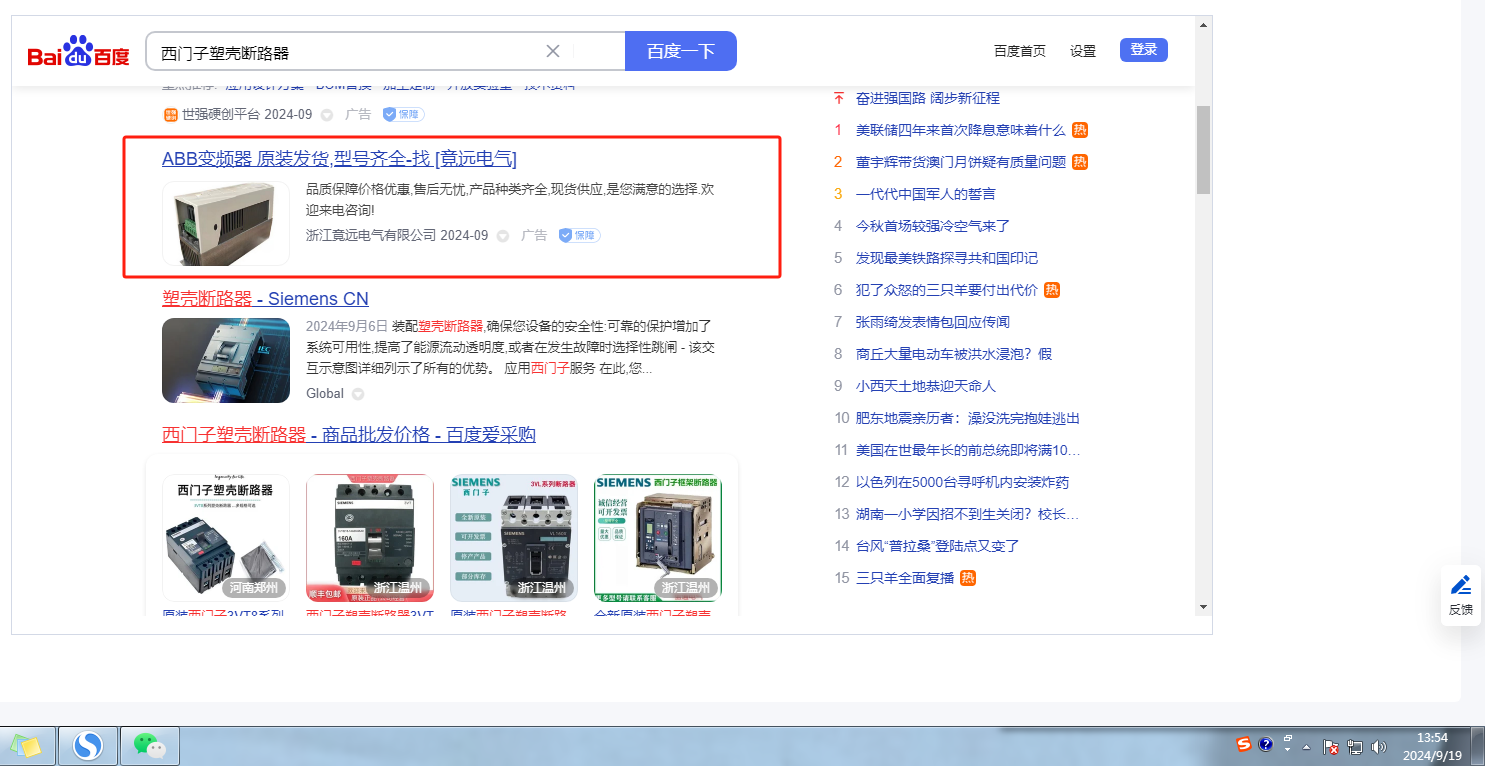This screenshot has height=766, width=1485.
Task: Open hot topic 美联储四年来首次降息意味着什么
Action: click(961, 130)
